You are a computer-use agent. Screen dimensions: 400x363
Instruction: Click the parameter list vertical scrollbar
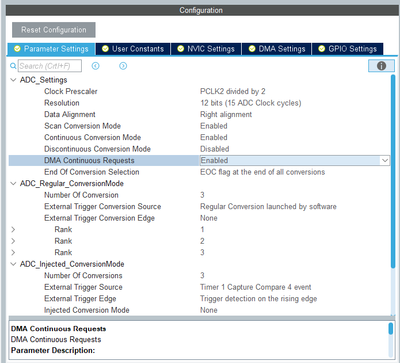pos(393,171)
